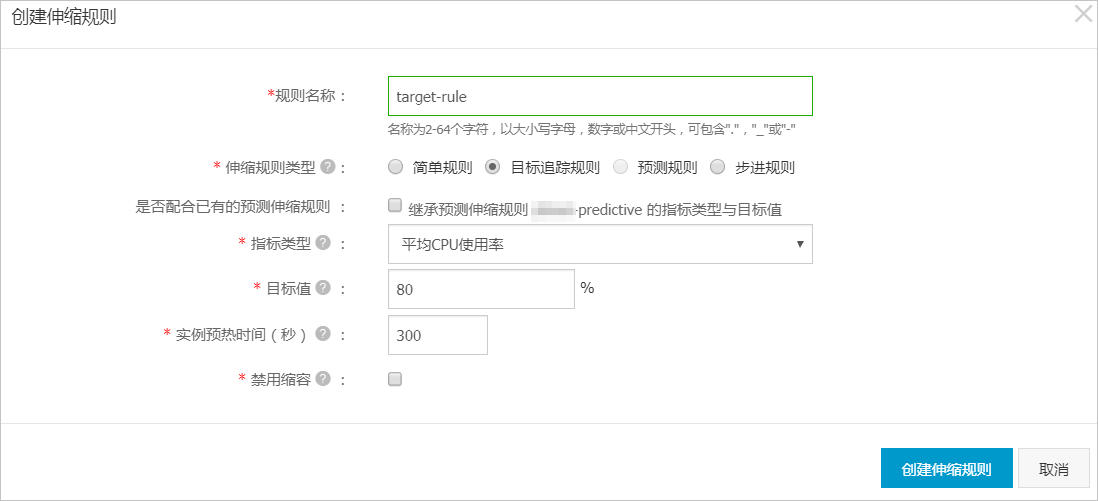
Task: Click the 目标值 field showing 80
Action: [x=481, y=289]
